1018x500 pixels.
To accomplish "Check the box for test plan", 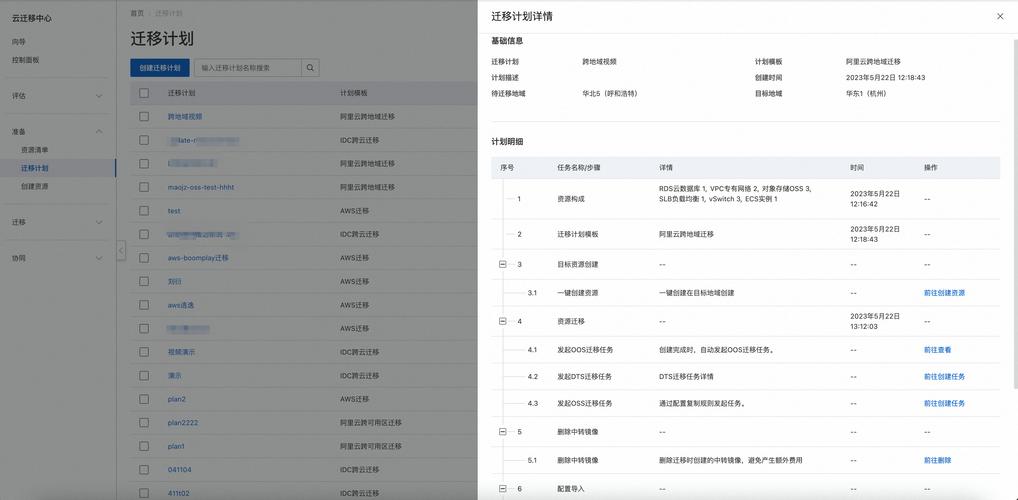I will click(x=144, y=211).
